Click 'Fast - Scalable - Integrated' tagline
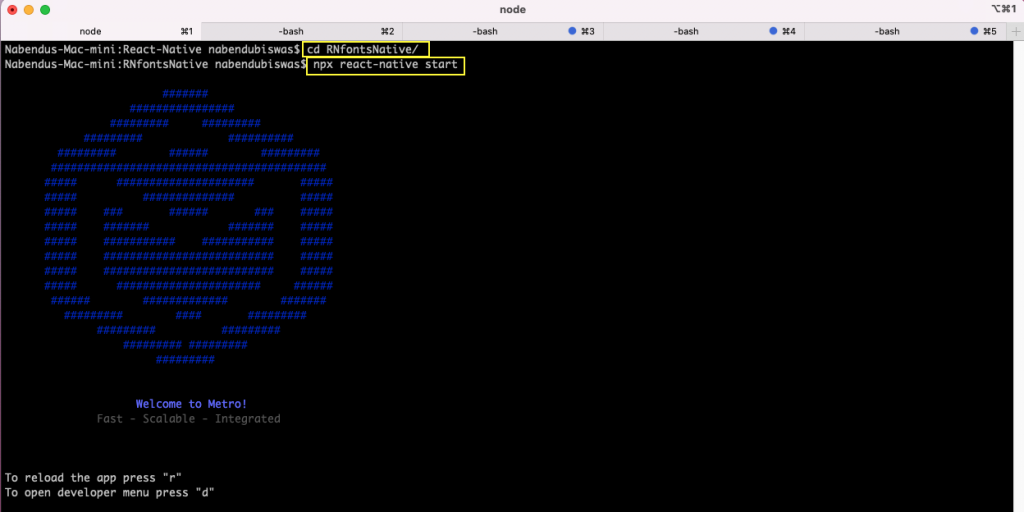The height and width of the screenshot is (512, 1024). point(188,419)
